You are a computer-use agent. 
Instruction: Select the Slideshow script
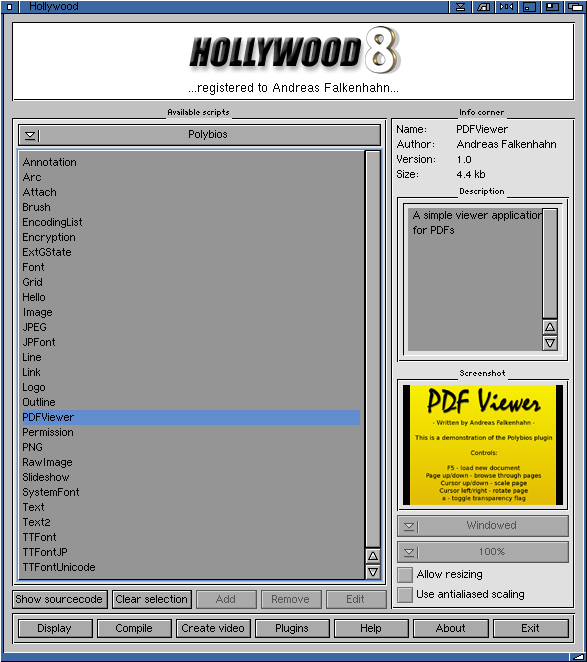(191, 477)
